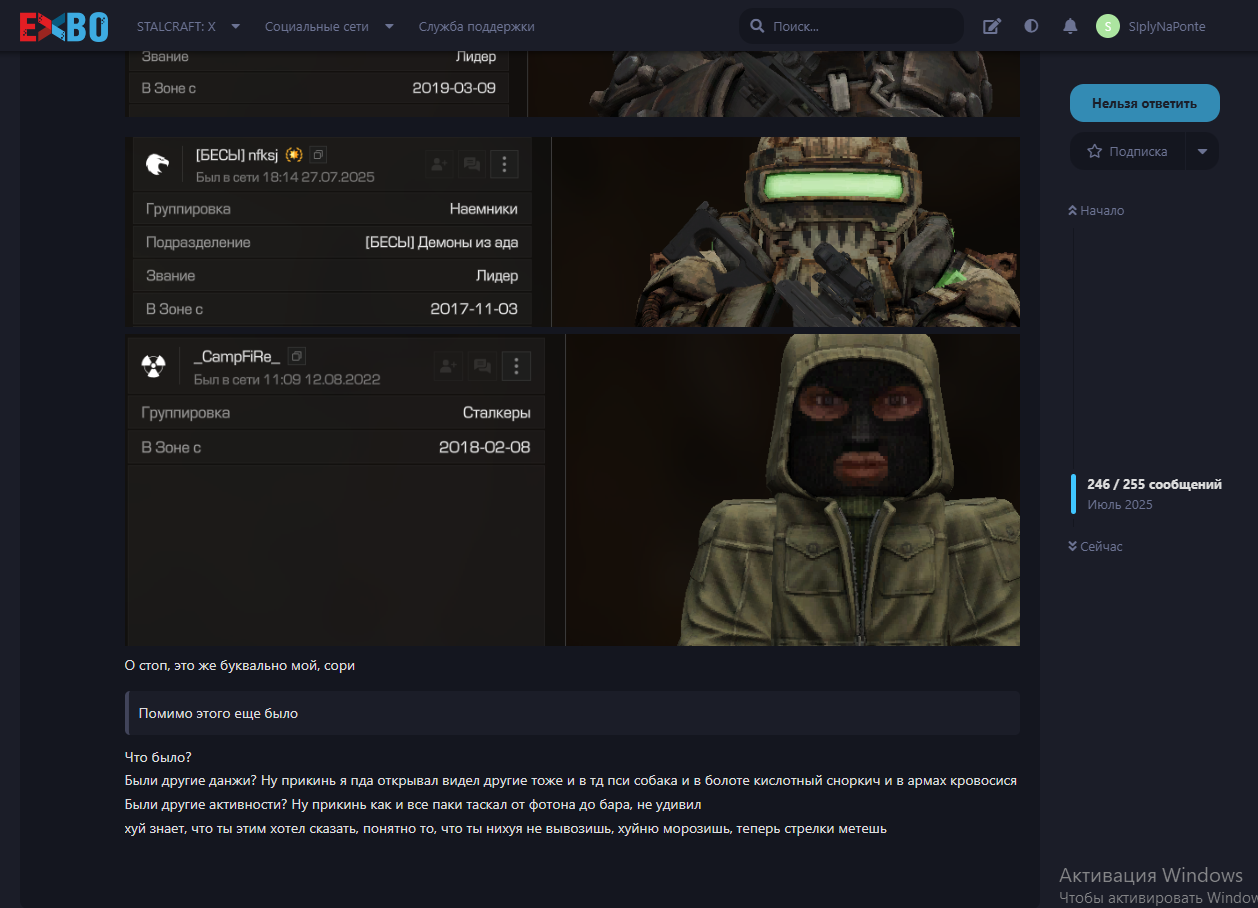Screen dimensions: 1258x908
Task: Click the magnifier icon in search bar
Action: (757, 26)
